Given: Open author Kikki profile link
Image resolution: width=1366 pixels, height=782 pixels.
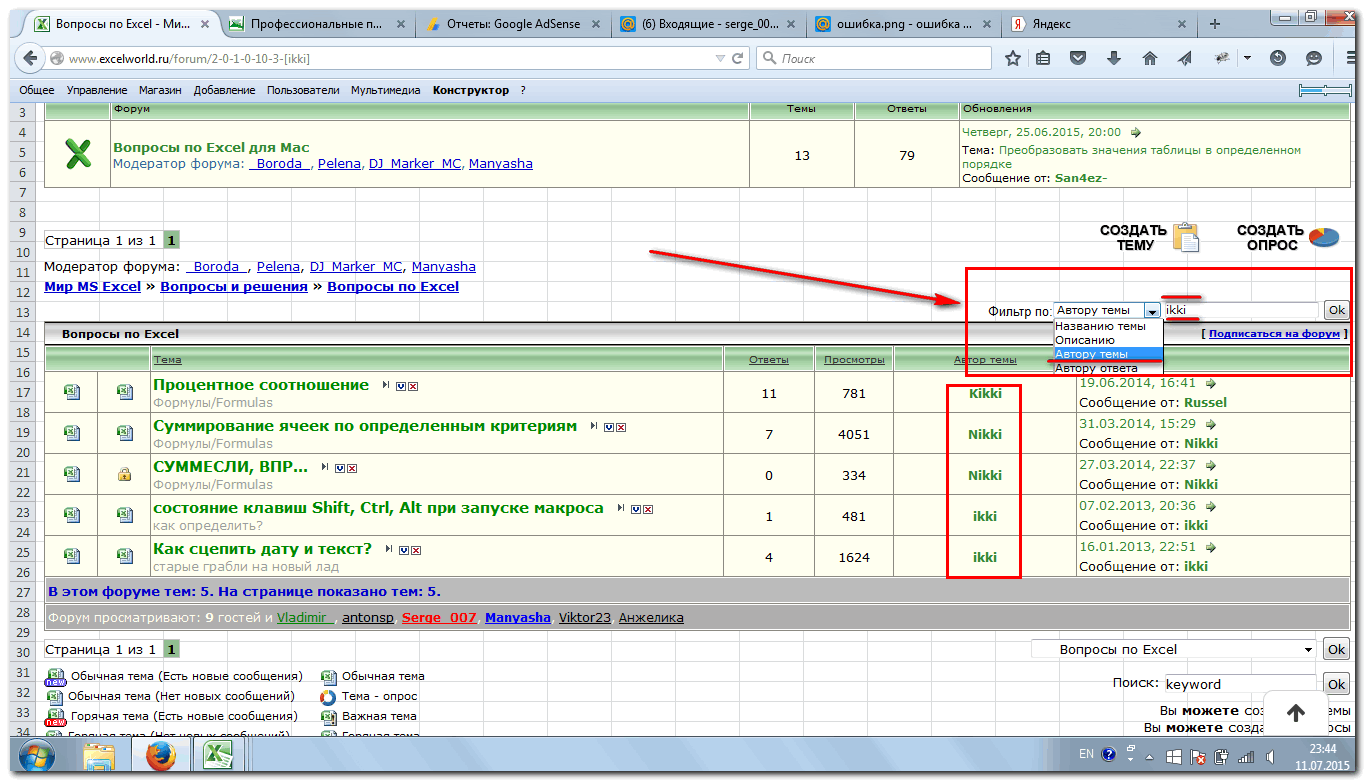Looking at the screenshot, I should click(985, 394).
